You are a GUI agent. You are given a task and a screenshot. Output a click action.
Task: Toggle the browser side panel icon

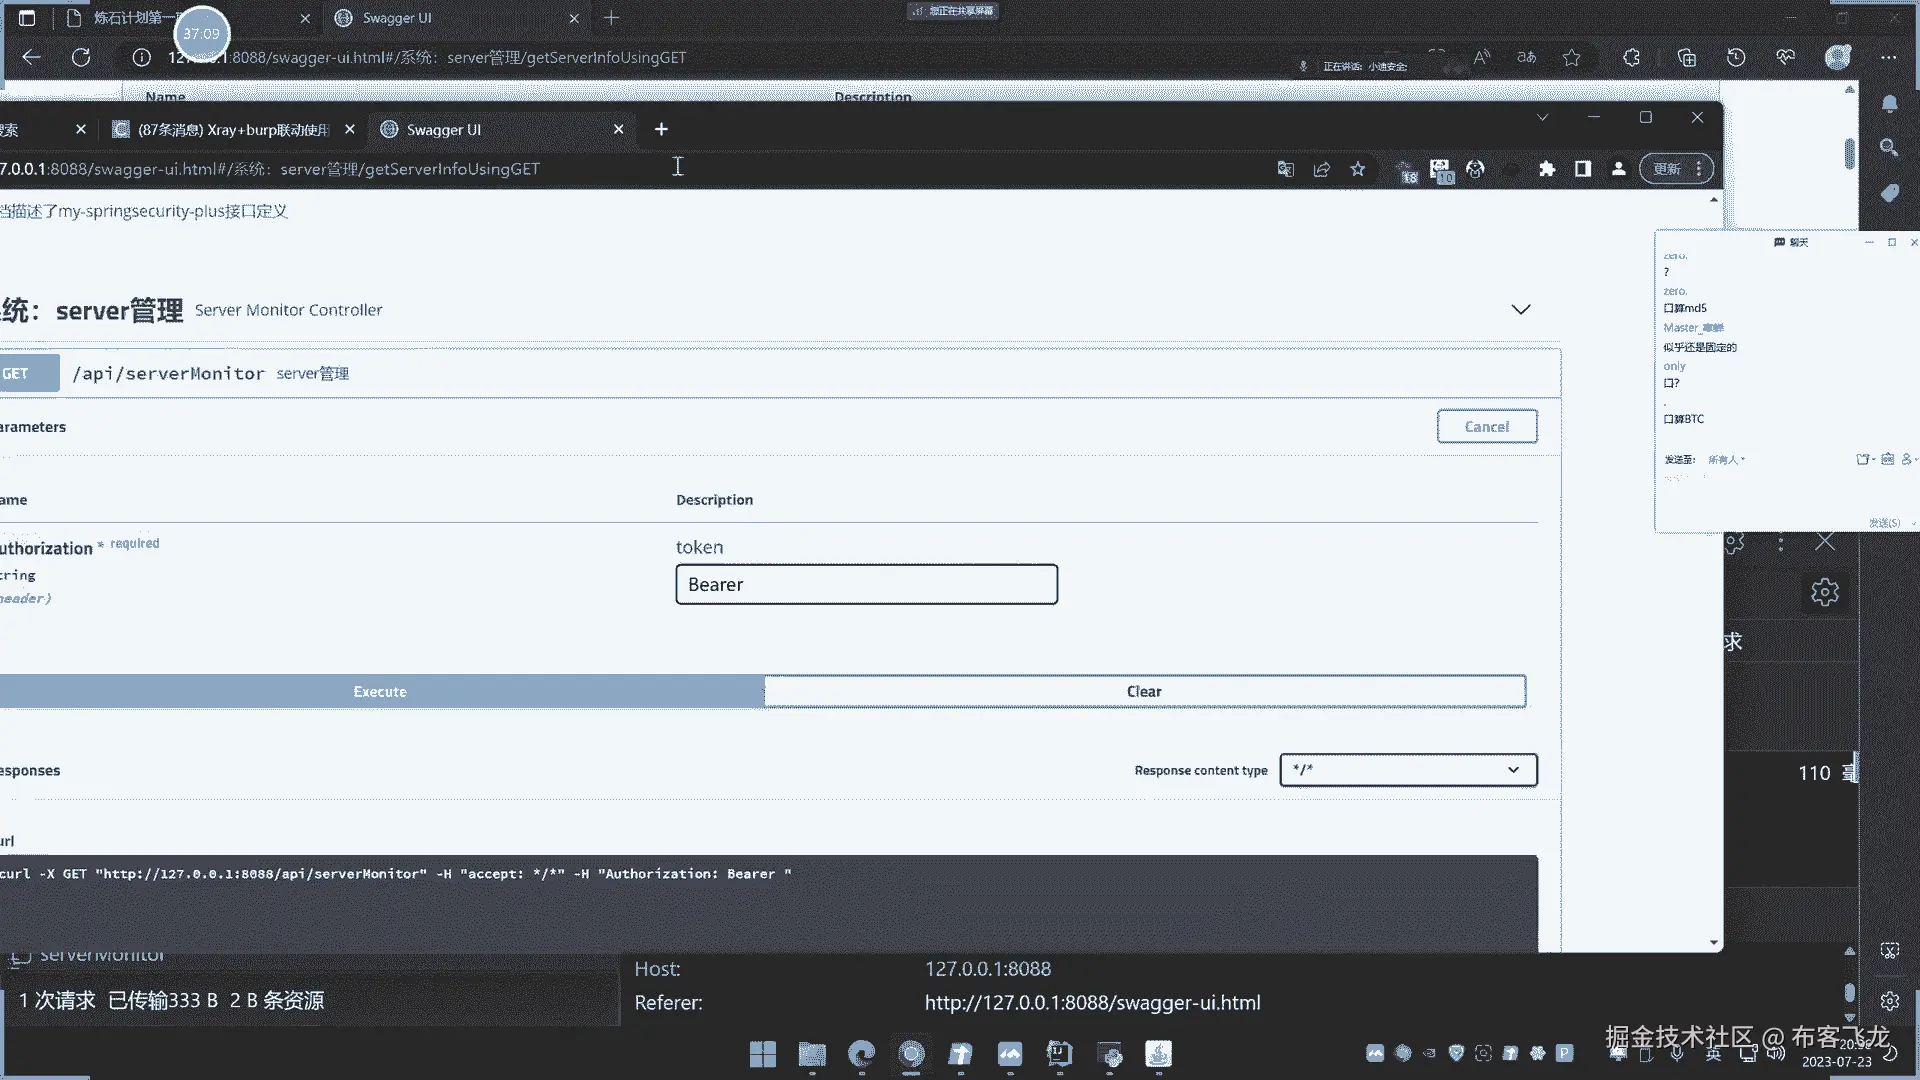1583,169
